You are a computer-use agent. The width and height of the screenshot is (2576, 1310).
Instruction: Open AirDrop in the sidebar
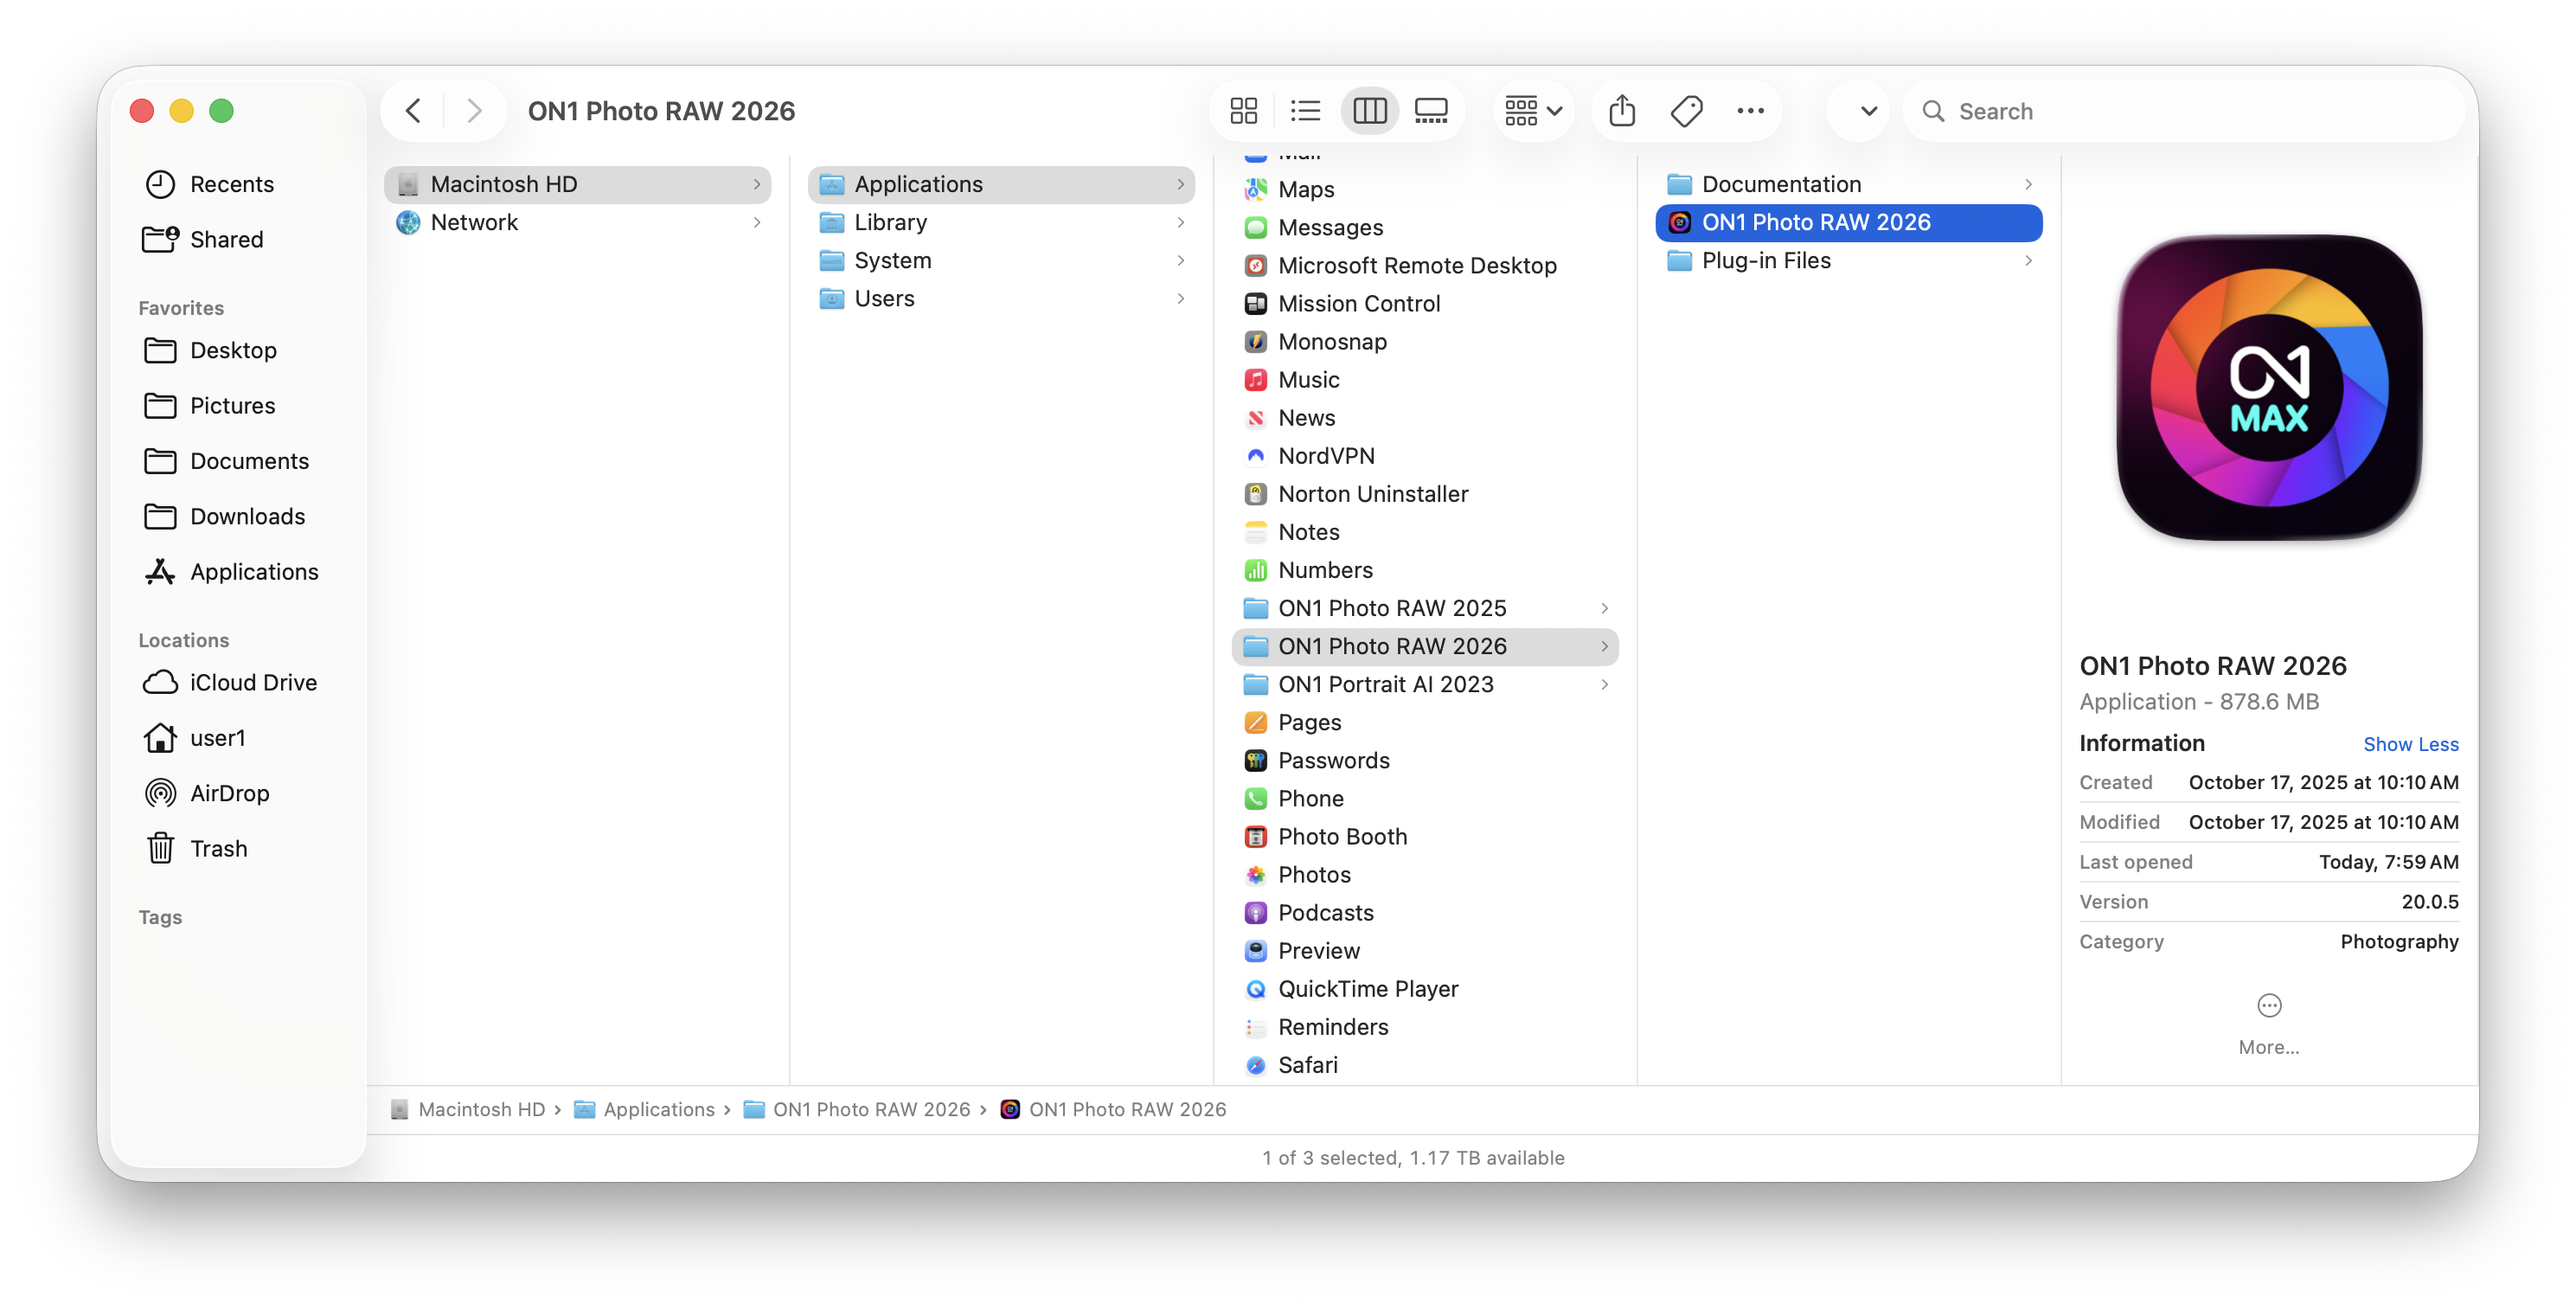pyautogui.click(x=229, y=793)
